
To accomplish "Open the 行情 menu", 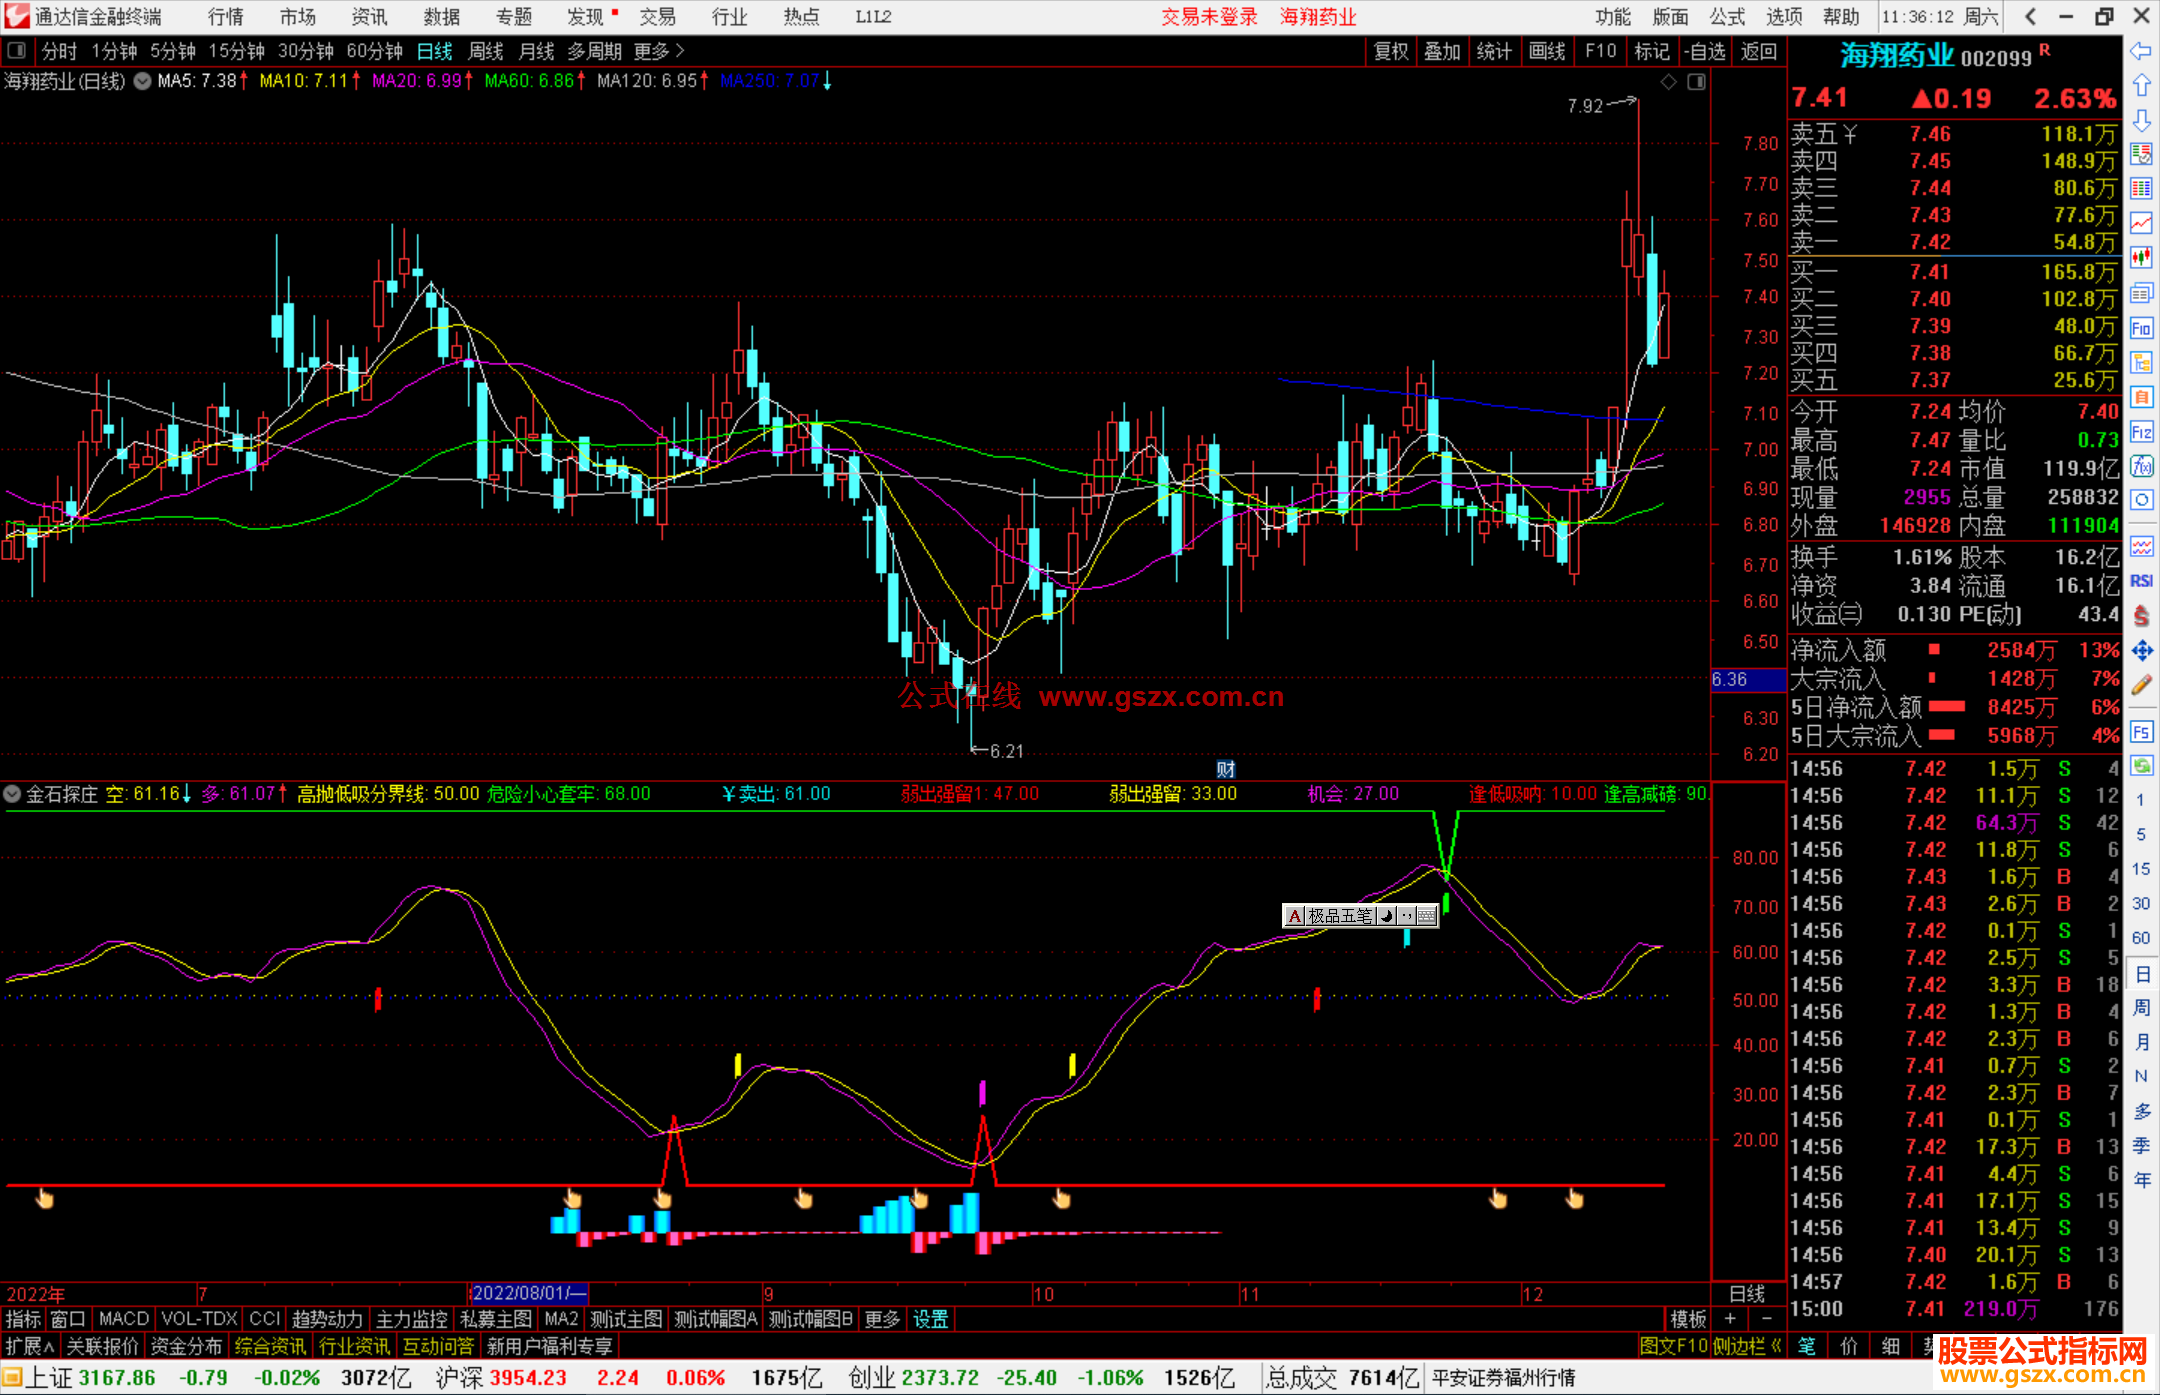I will tap(226, 17).
